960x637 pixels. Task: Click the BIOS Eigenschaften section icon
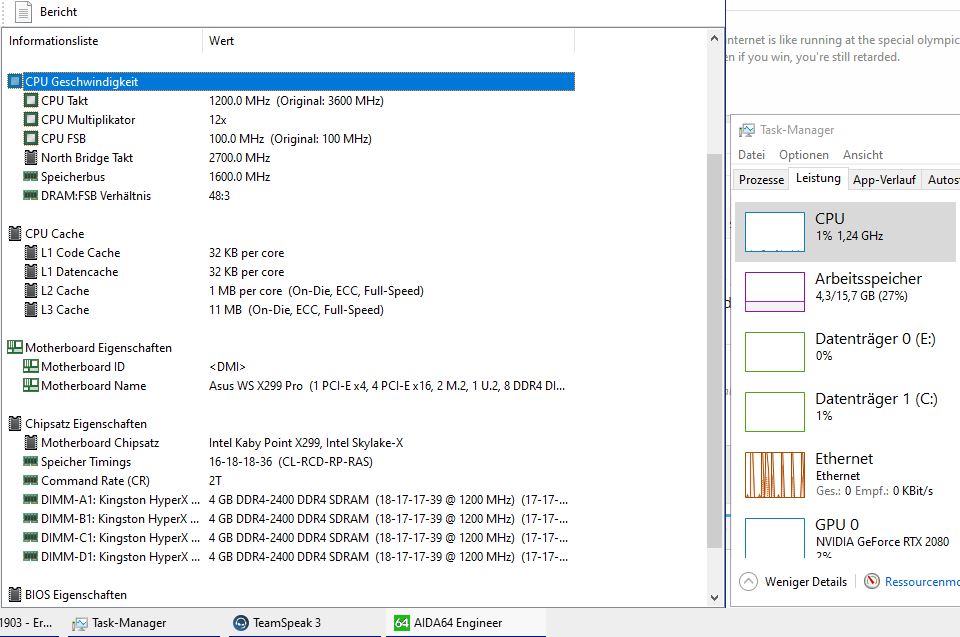(15, 595)
